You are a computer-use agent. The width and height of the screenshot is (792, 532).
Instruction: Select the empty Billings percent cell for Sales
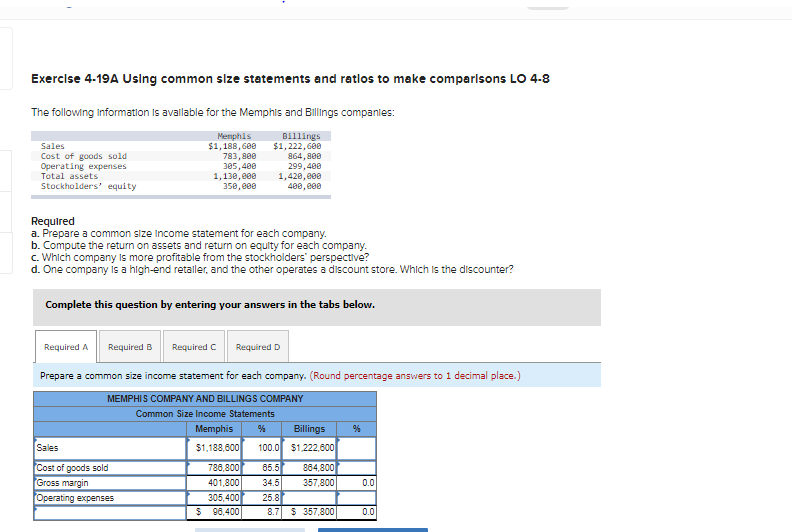357,448
